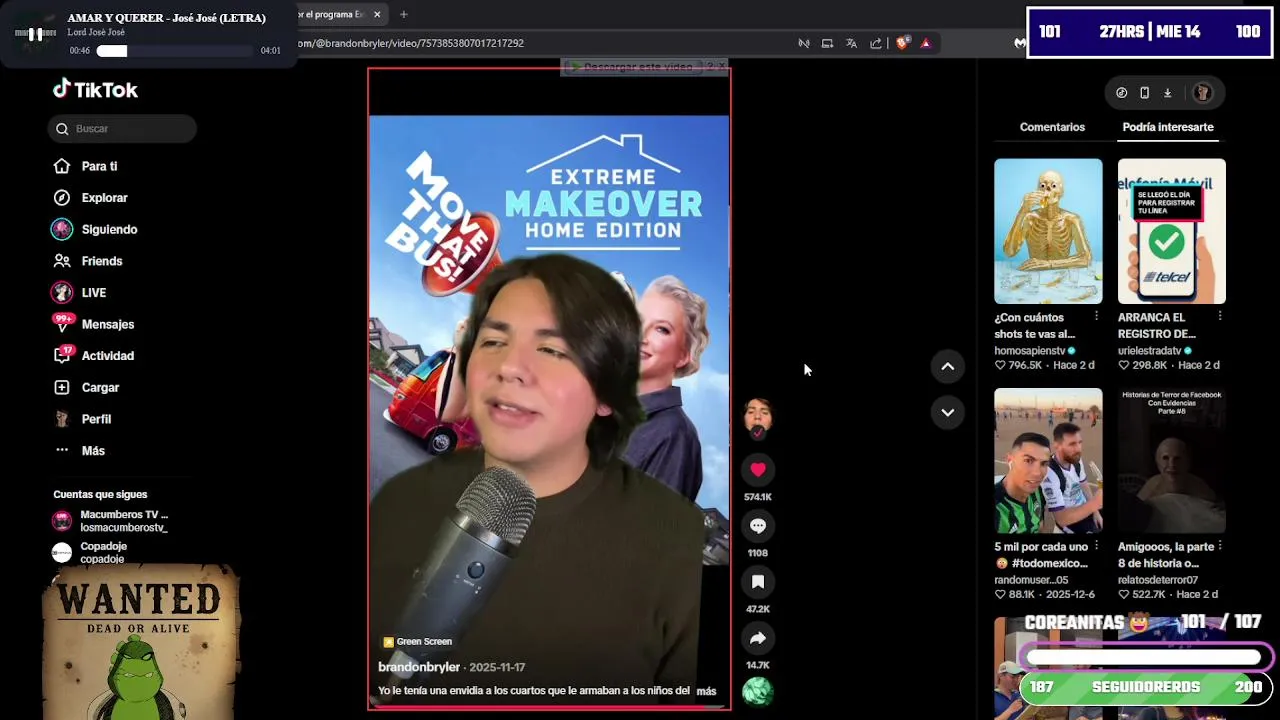
Task: Open Explorar in sidebar
Action: tap(104, 198)
